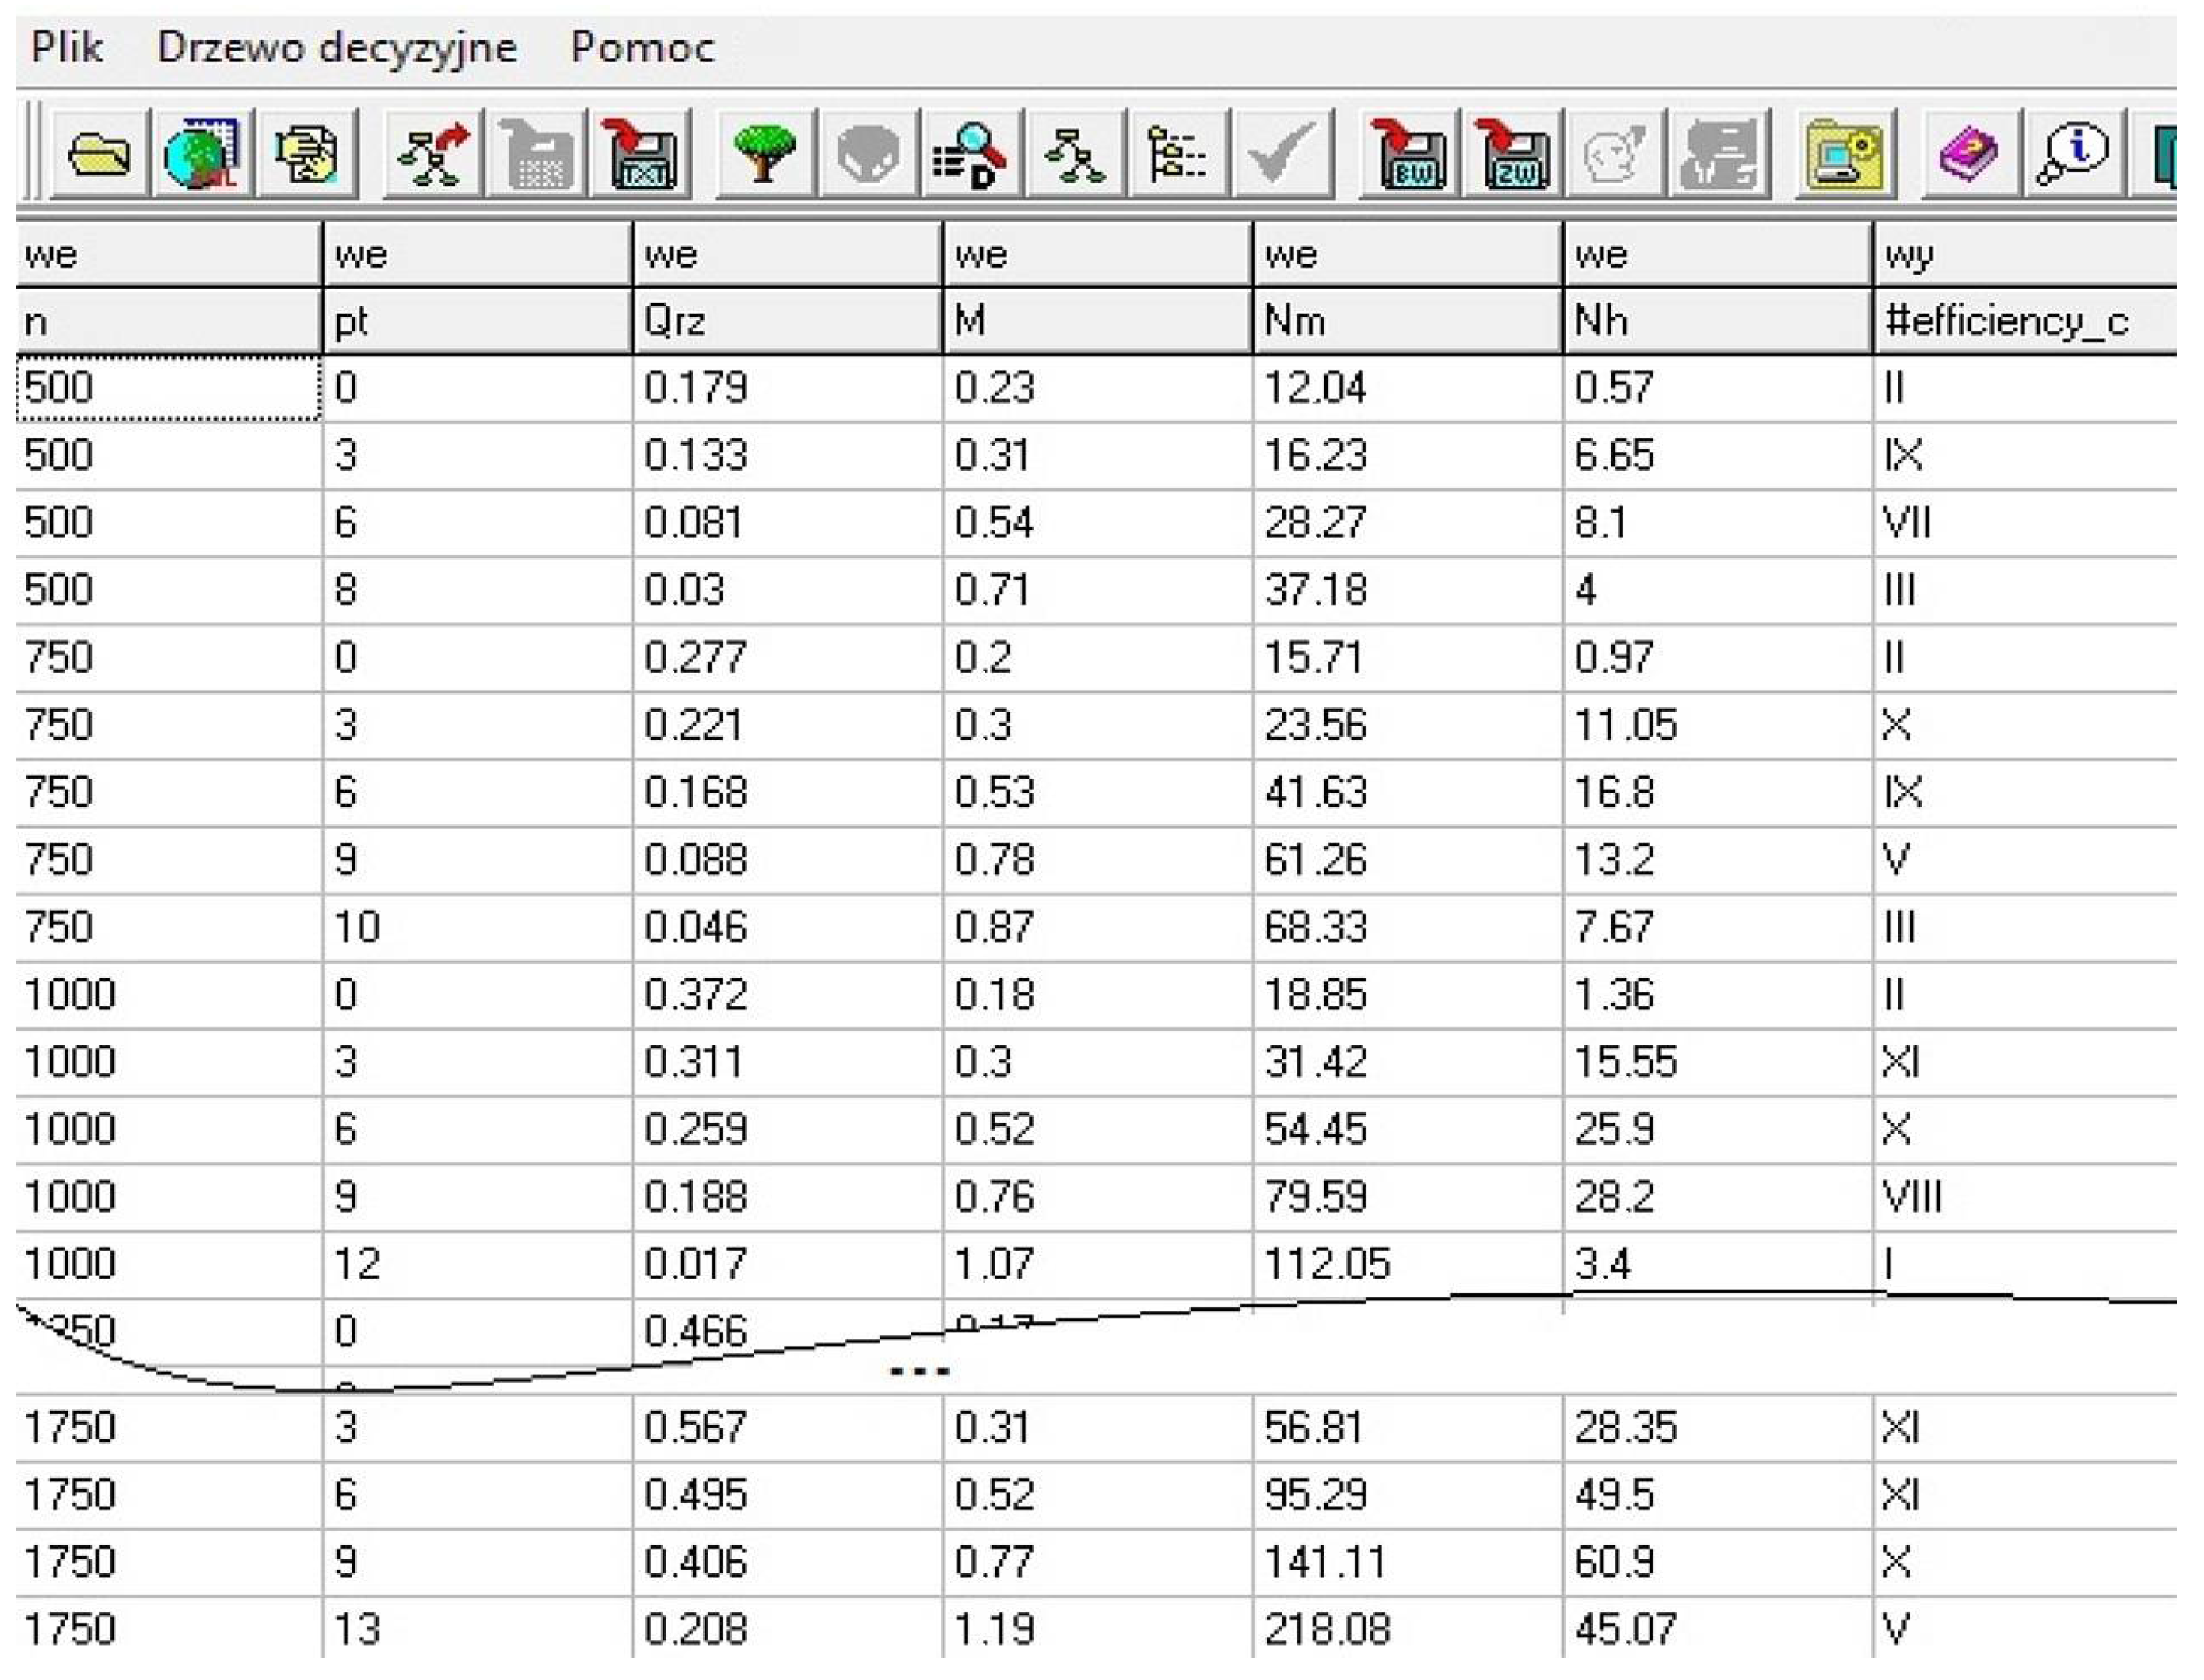Open the Drzewo decyzyjne menu
This screenshot has height=1680, width=2204.
[336, 47]
